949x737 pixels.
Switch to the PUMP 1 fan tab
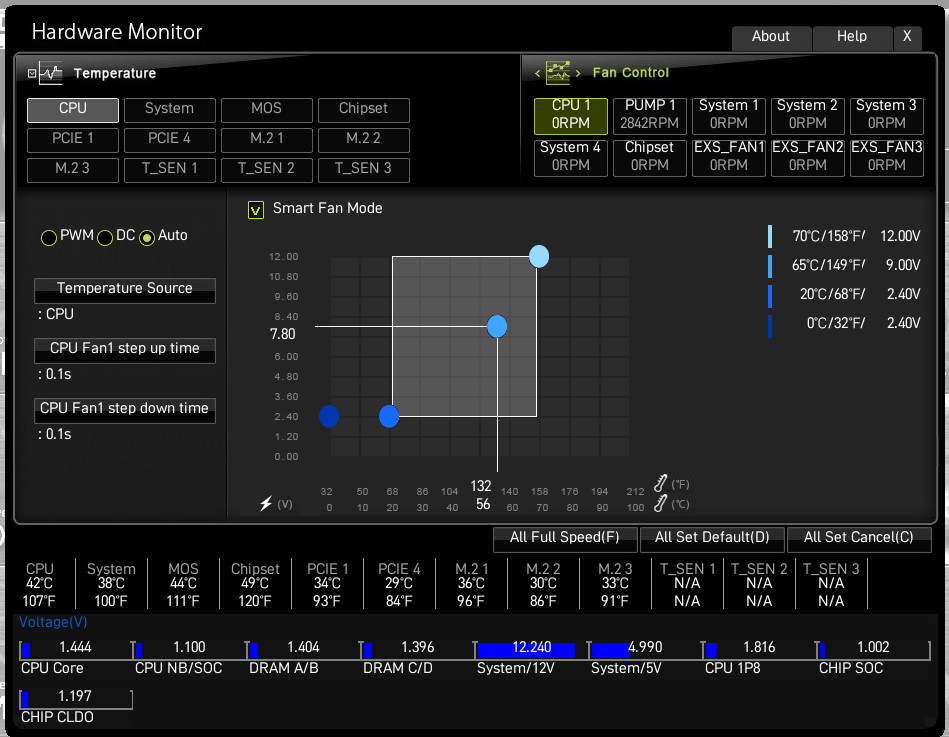[x=649, y=116]
